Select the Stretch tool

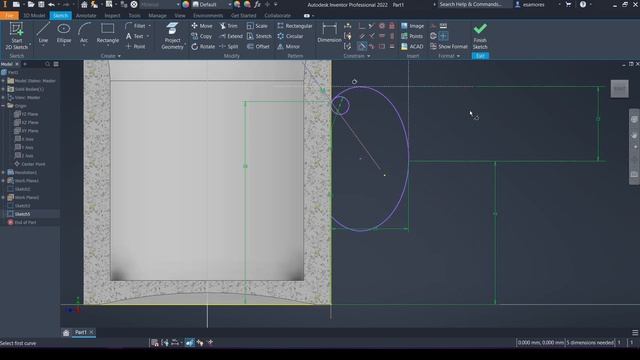click(259, 36)
